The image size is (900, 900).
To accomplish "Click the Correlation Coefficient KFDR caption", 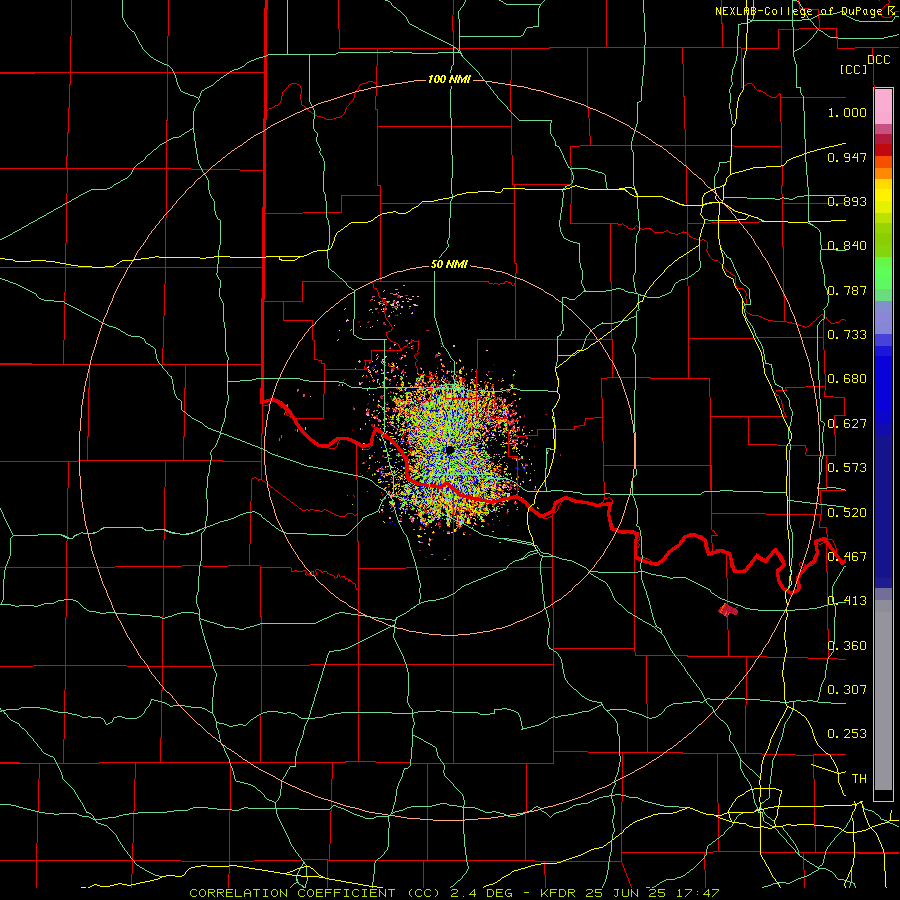I will pos(454,893).
